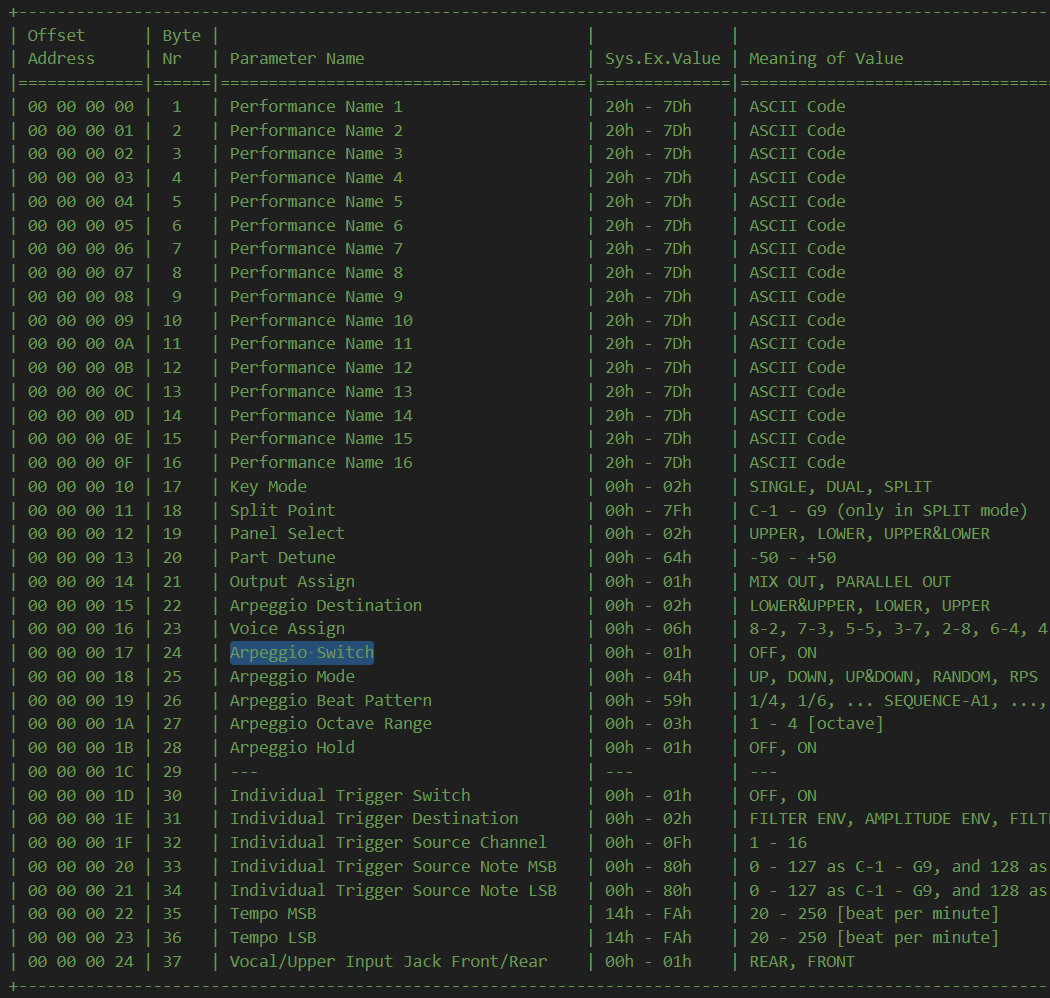
Task: Click the Sys.Ex.Value column header
Action: coord(662,59)
